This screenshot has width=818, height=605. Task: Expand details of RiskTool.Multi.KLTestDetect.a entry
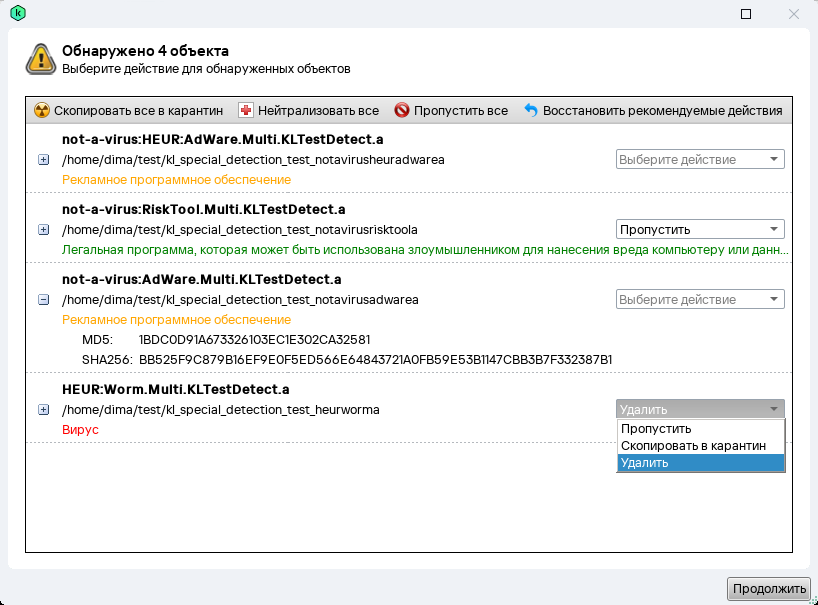tap(43, 230)
